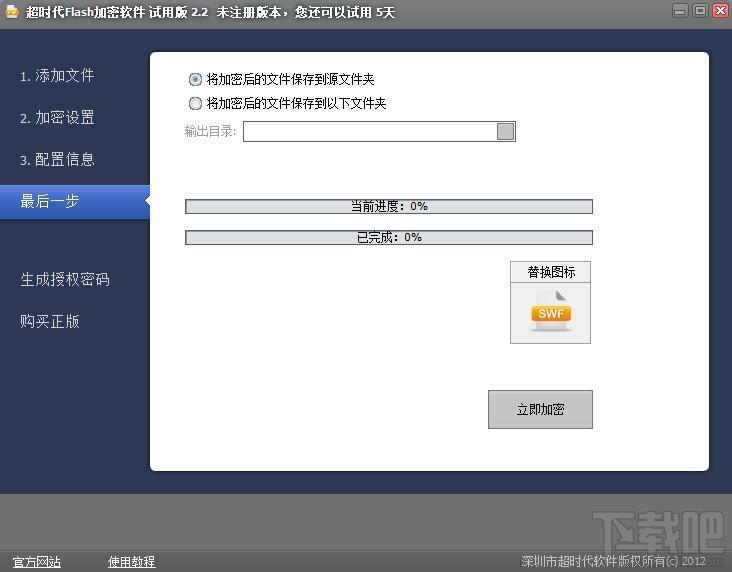This screenshot has width=732, height=572.
Task: Click the application icon in title bar
Action: pyautogui.click(x=11, y=11)
